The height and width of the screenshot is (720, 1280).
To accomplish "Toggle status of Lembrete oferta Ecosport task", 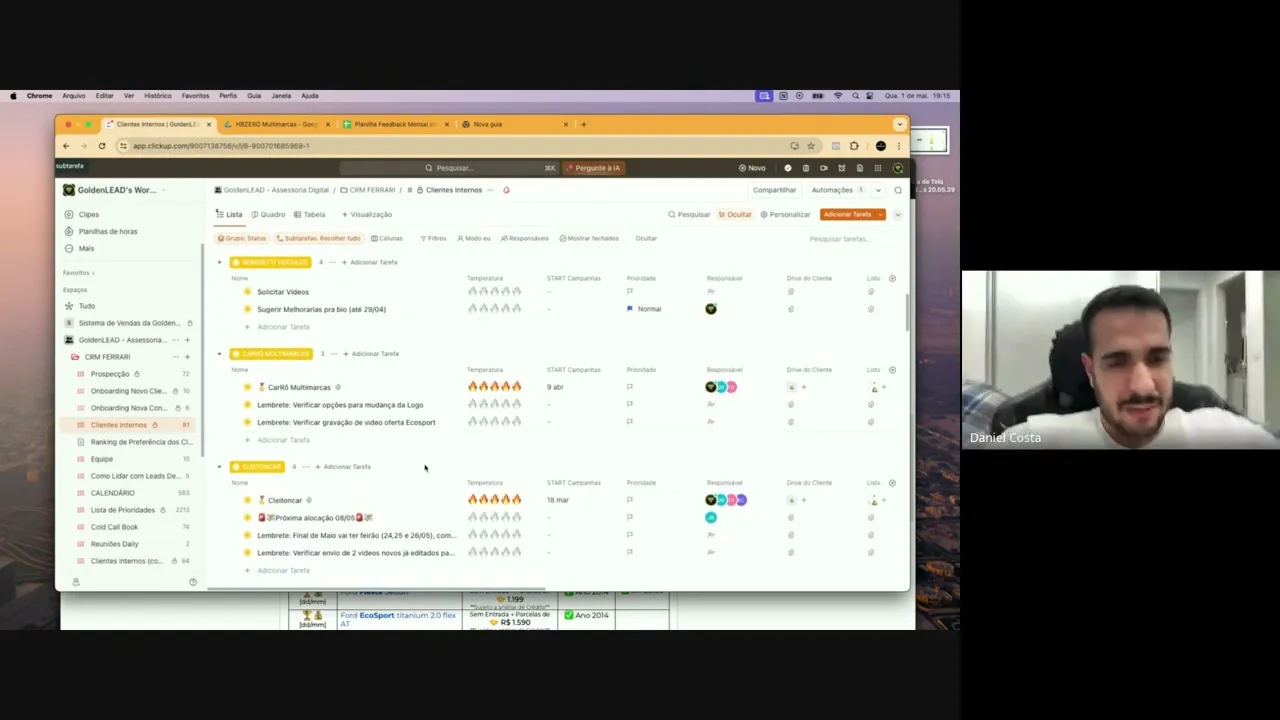I will pos(247,422).
